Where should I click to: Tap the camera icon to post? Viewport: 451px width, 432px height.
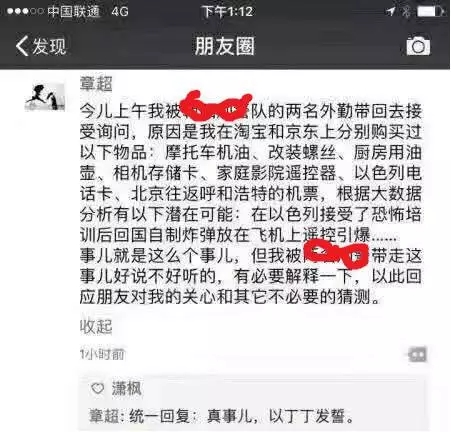(418, 46)
